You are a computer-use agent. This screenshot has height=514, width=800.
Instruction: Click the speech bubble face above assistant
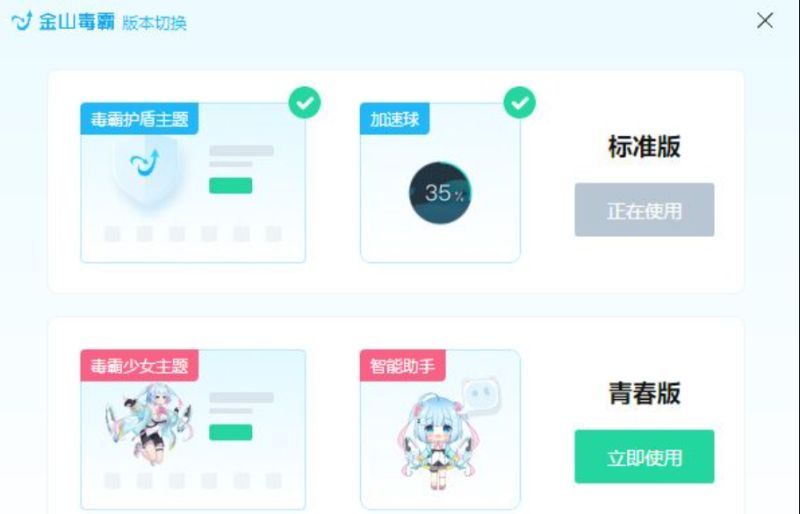click(x=481, y=395)
